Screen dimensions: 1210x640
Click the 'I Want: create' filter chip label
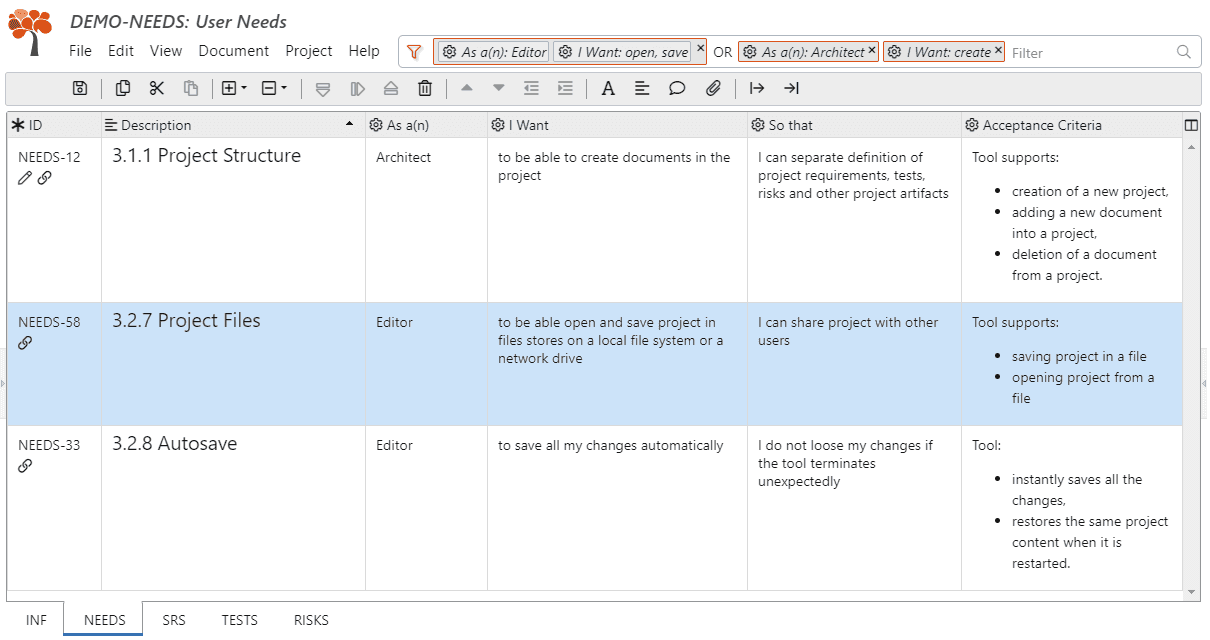pyautogui.click(x=949, y=52)
